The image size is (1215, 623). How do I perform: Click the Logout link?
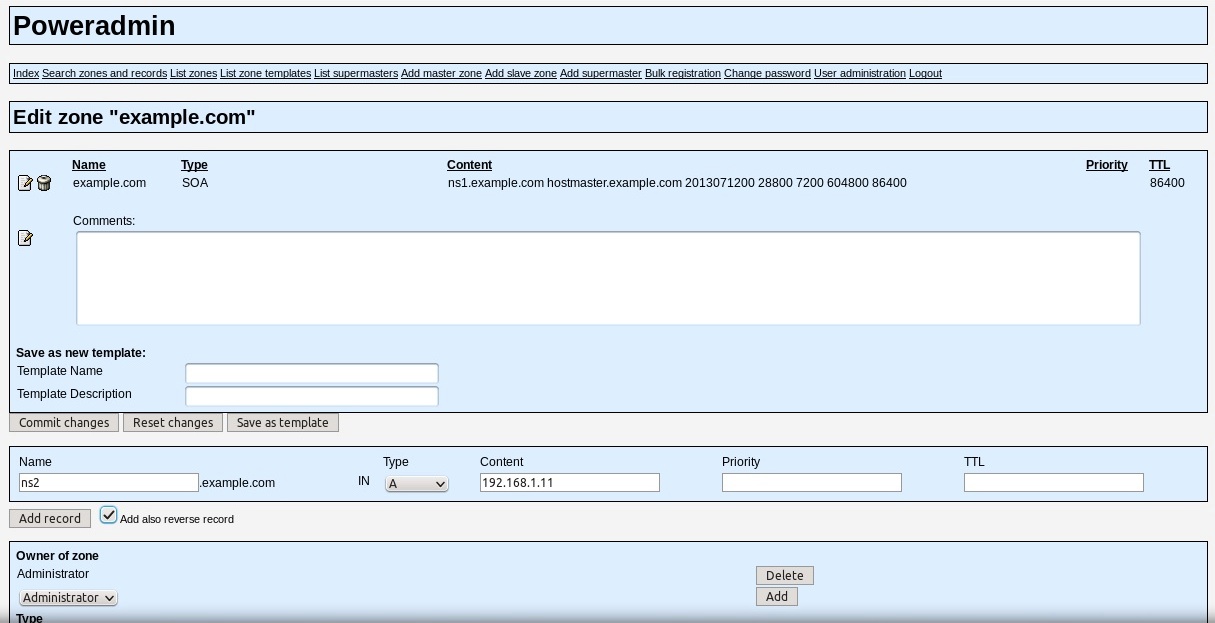pos(925,73)
